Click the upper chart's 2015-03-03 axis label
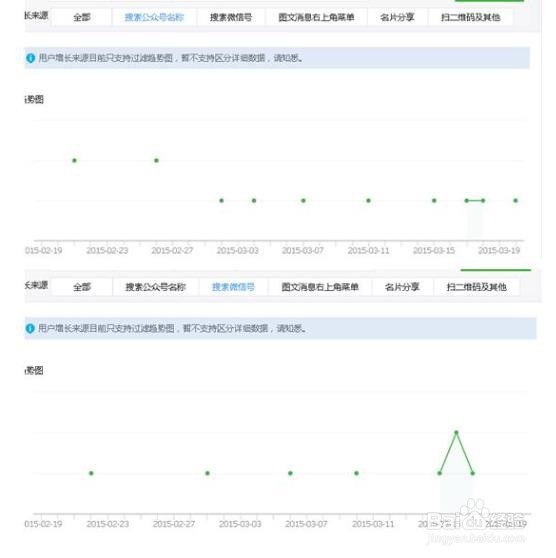Viewport: 556px width, 558px height. pos(238,251)
